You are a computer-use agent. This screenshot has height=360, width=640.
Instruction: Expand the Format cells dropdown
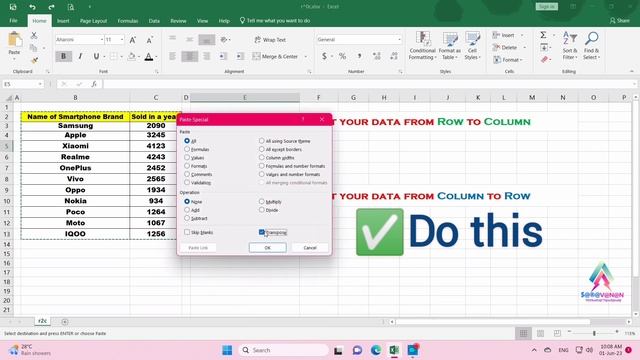point(521,60)
